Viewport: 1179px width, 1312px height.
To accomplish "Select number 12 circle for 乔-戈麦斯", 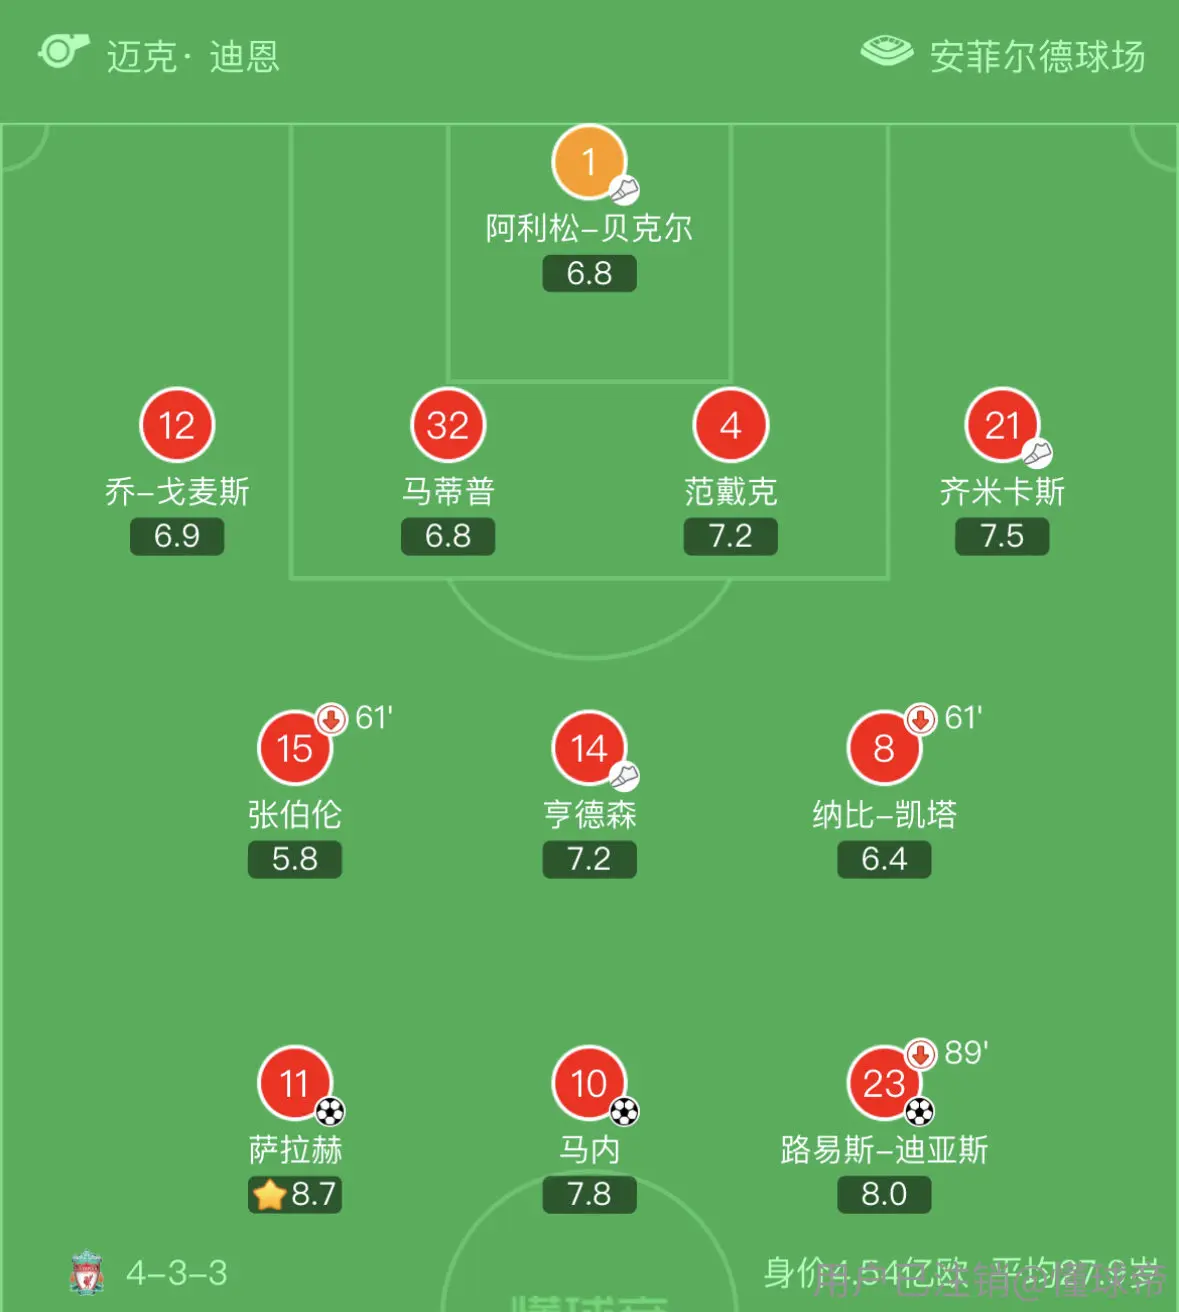I will click(177, 425).
